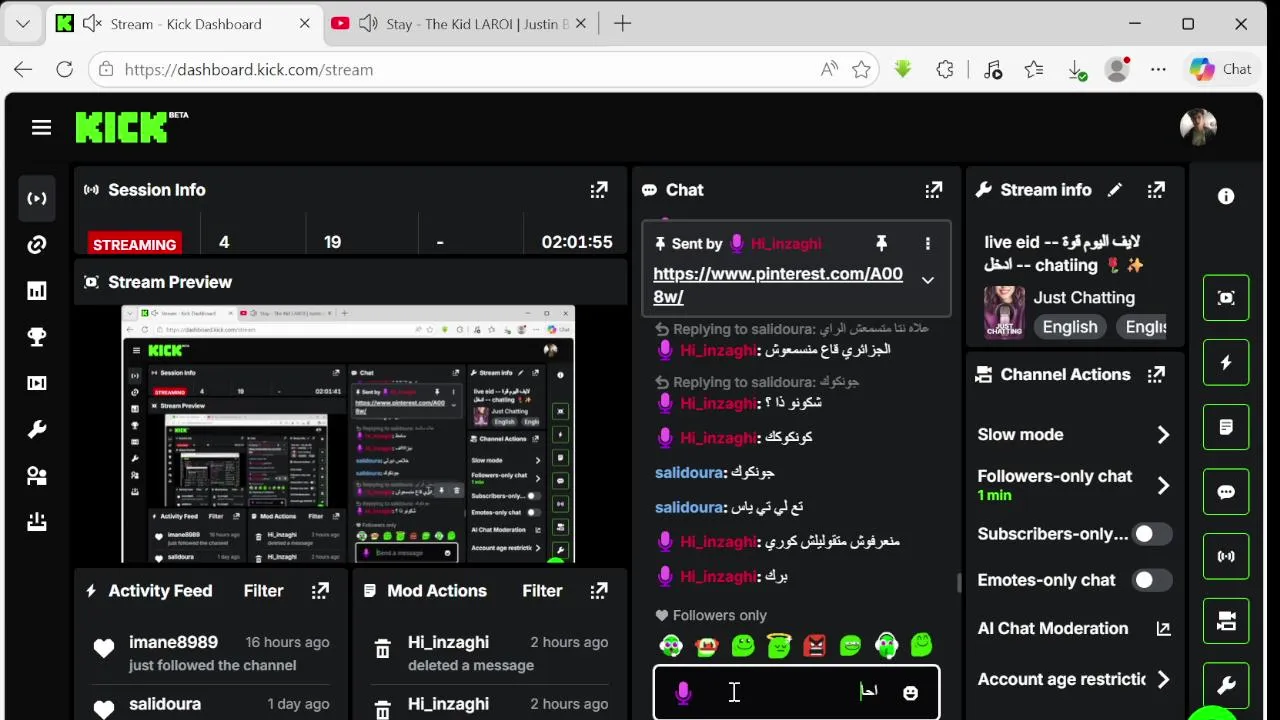Image resolution: width=1280 pixels, height=720 pixels.
Task: Click the document mod actions icon right sidebar
Action: pos(1226,427)
